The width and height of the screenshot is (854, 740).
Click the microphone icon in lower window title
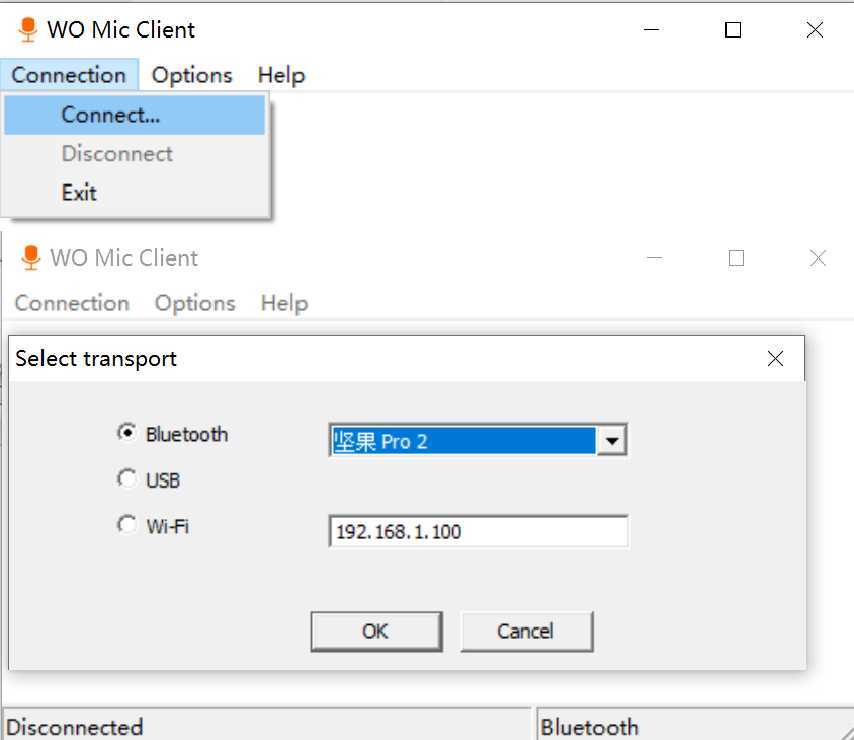[x=31, y=258]
